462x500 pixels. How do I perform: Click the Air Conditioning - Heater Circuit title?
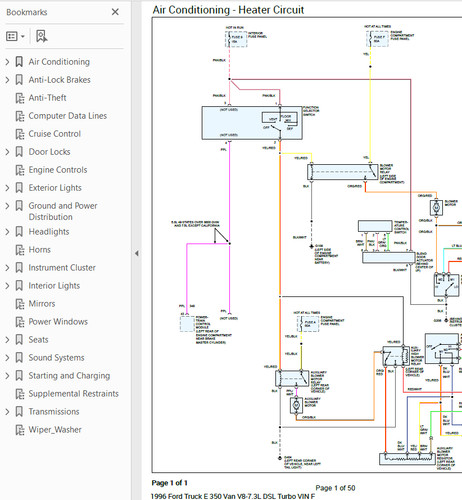pyautogui.click(x=228, y=10)
